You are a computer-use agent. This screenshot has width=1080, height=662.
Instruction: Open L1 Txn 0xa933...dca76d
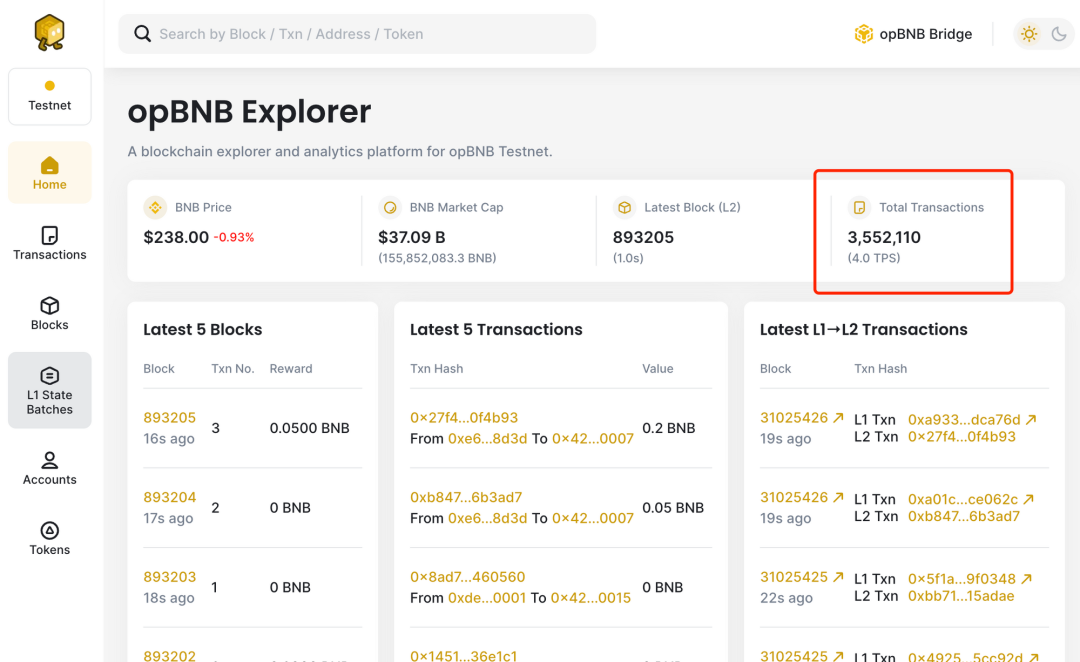pyautogui.click(x=964, y=420)
